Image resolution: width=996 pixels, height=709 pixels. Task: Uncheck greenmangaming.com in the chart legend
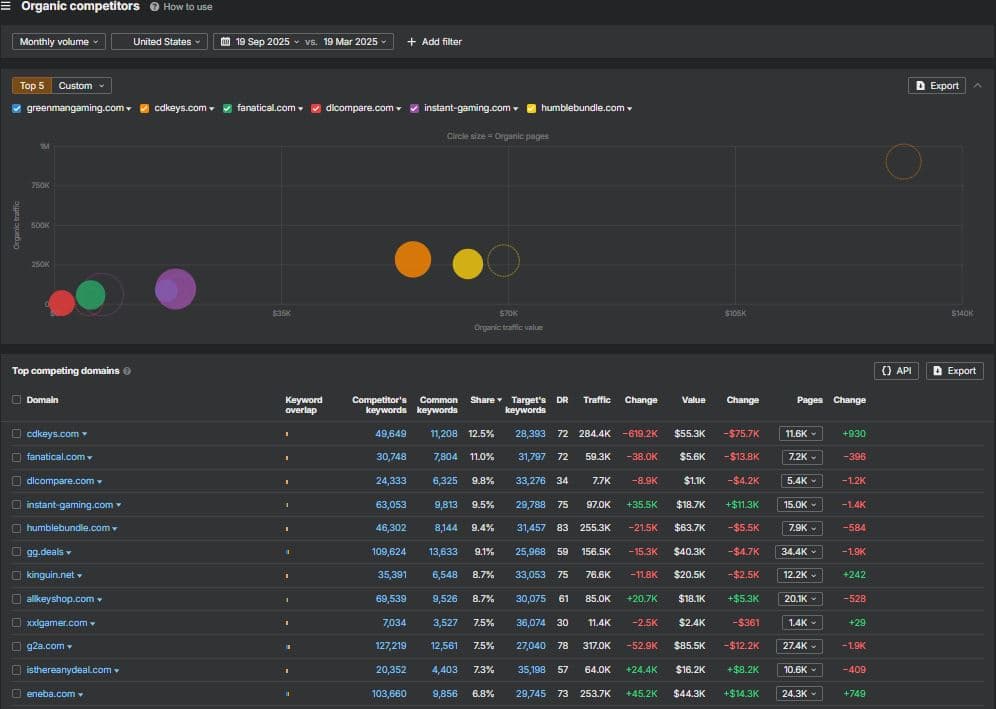tap(17, 109)
